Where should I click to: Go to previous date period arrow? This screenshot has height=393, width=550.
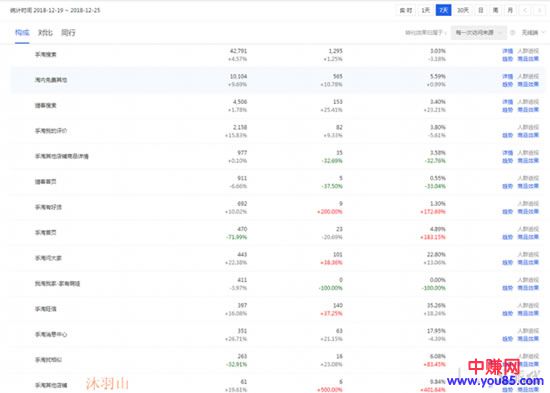525,11
